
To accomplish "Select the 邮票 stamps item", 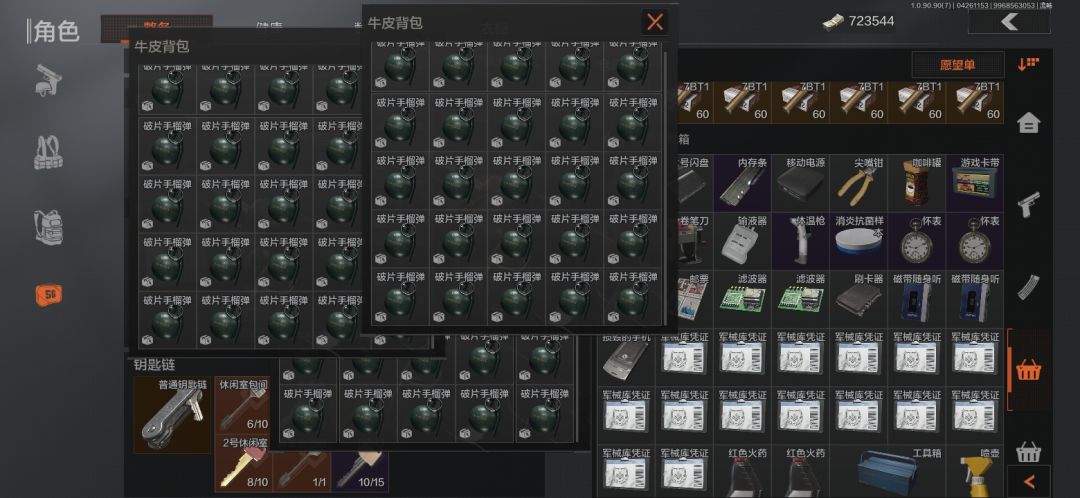I will [x=694, y=299].
